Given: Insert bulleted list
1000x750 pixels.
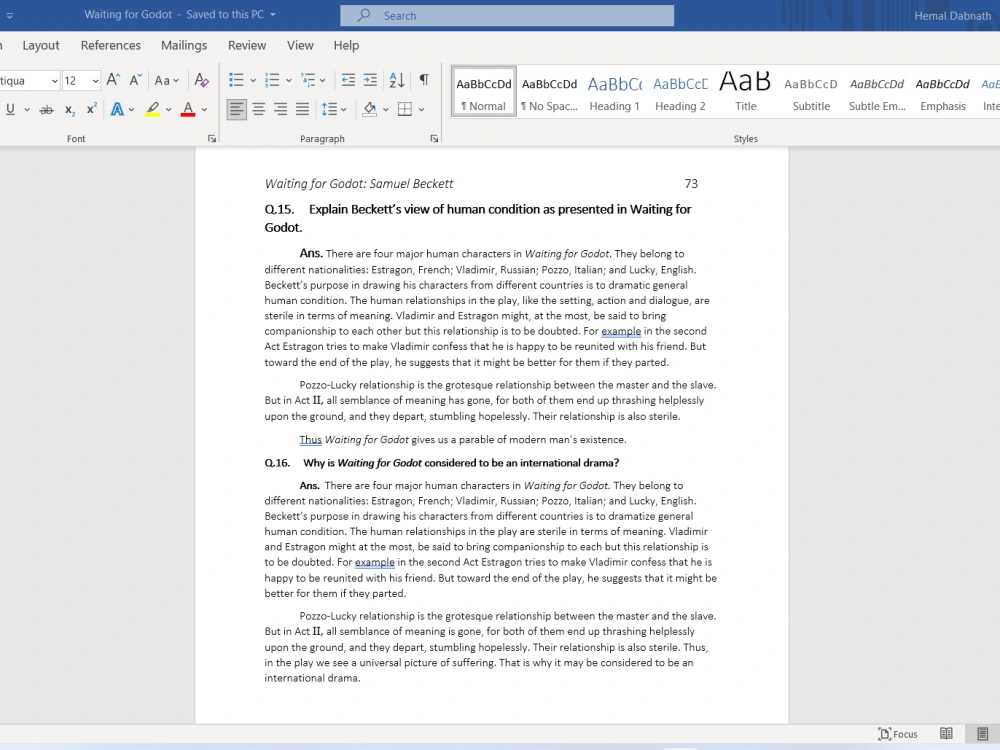Looking at the screenshot, I should pyautogui.click(x=237, y=80).
